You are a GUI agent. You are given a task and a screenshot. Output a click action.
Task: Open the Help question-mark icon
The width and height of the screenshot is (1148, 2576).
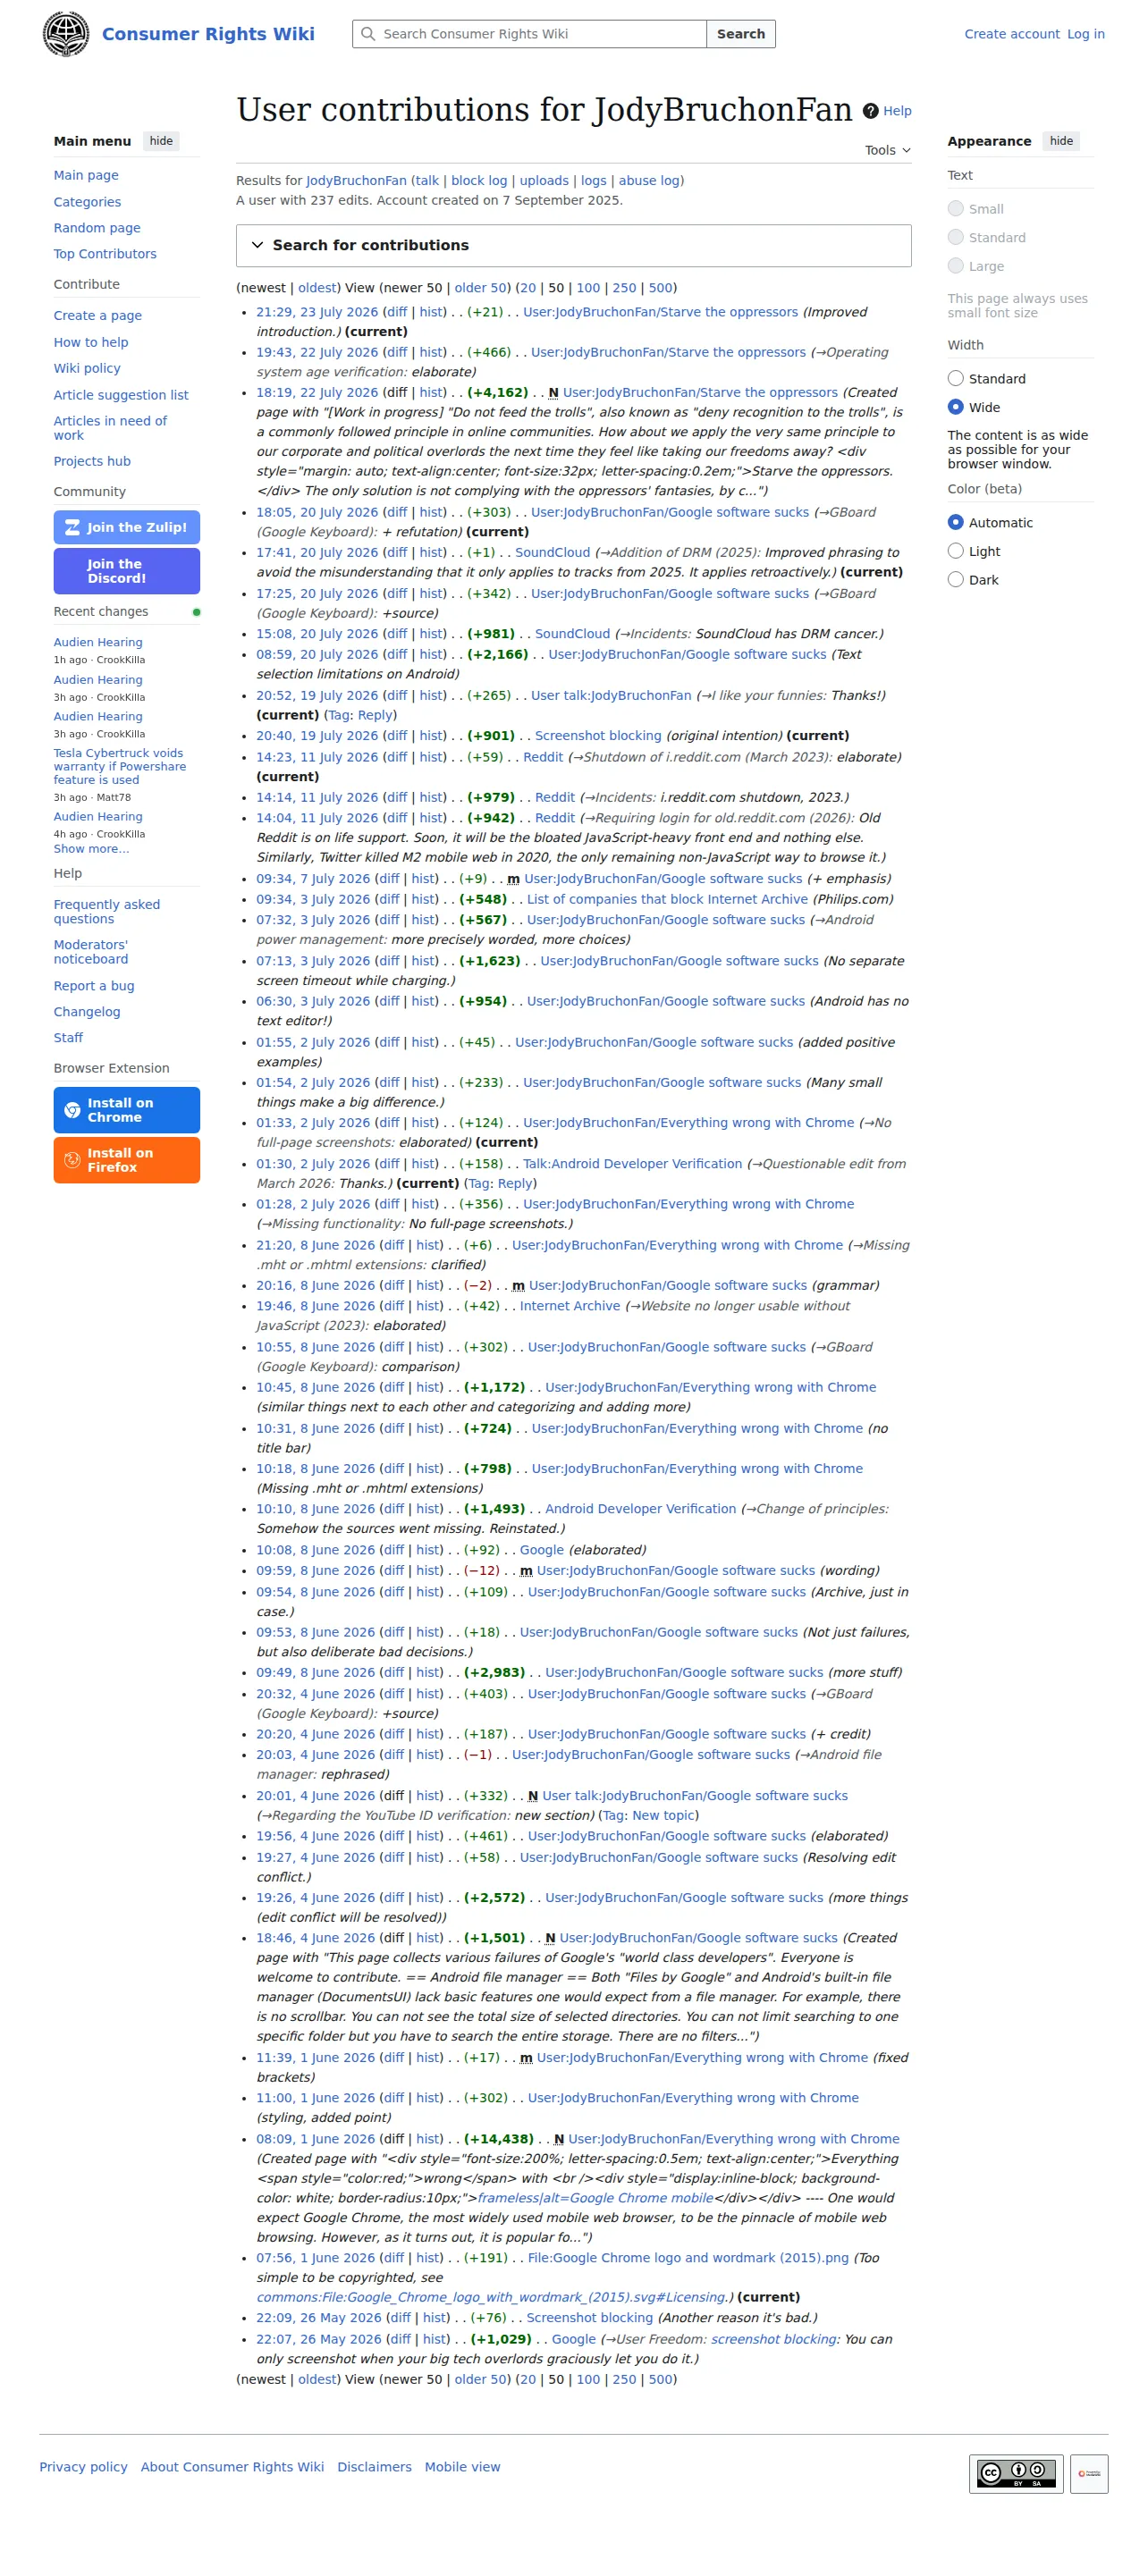pos(870,111)
